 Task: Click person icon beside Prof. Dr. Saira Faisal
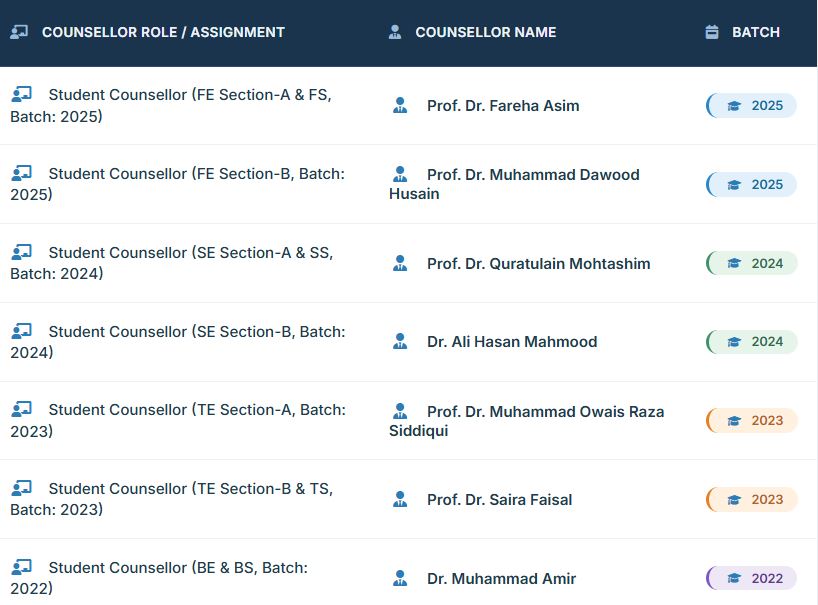(400, 499)
